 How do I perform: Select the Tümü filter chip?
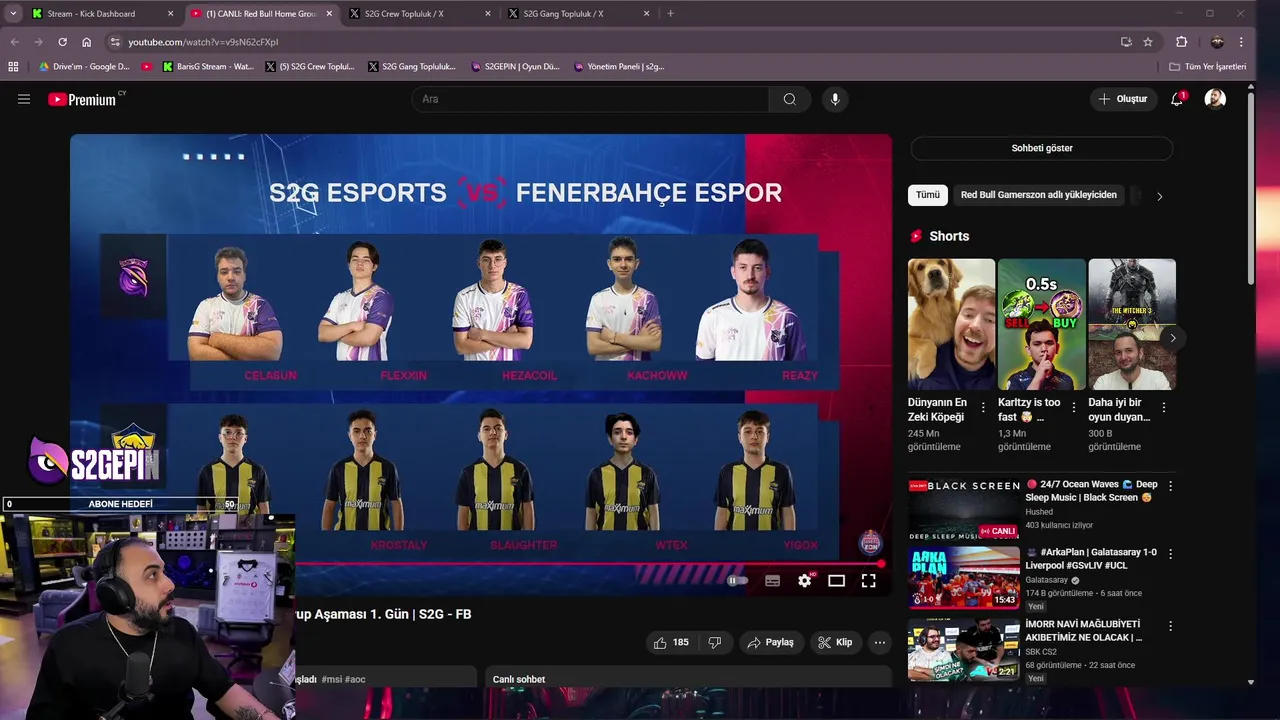[928, 195]
